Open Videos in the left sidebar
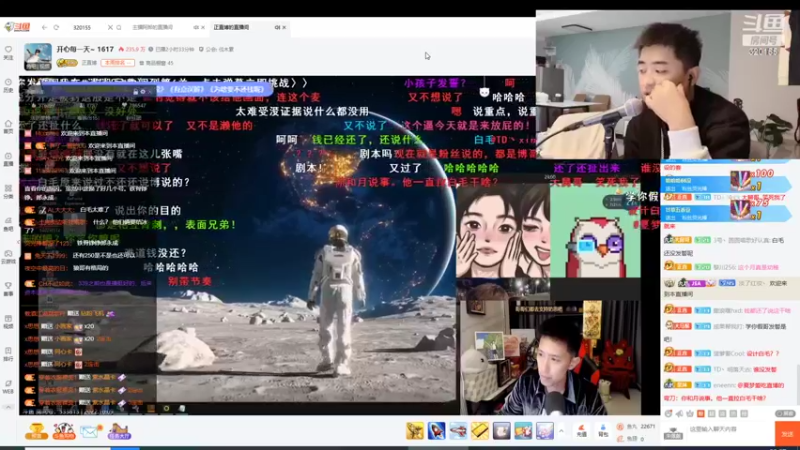 coord(8,321)
